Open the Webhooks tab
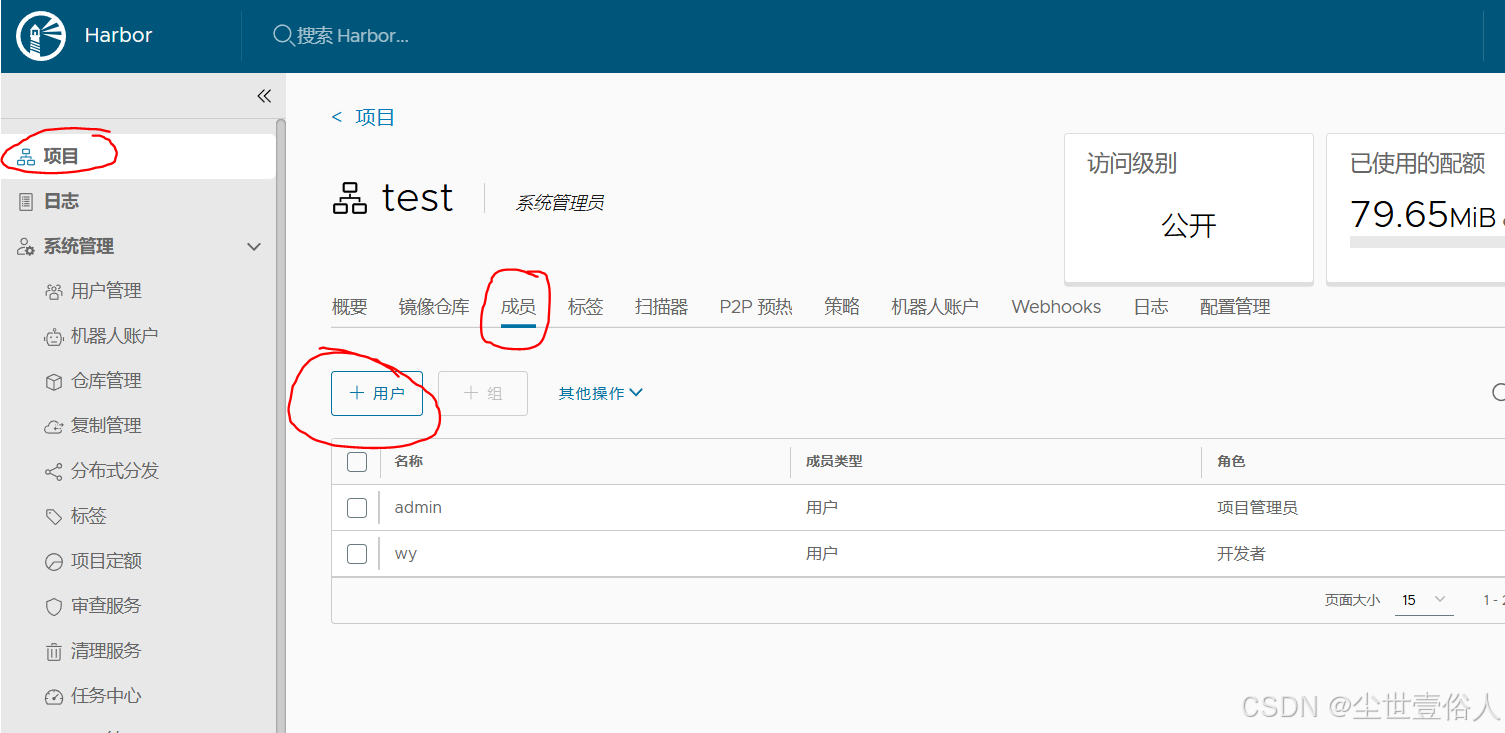The height and width of the screenshot is (733, 1505). (1056, 307)
